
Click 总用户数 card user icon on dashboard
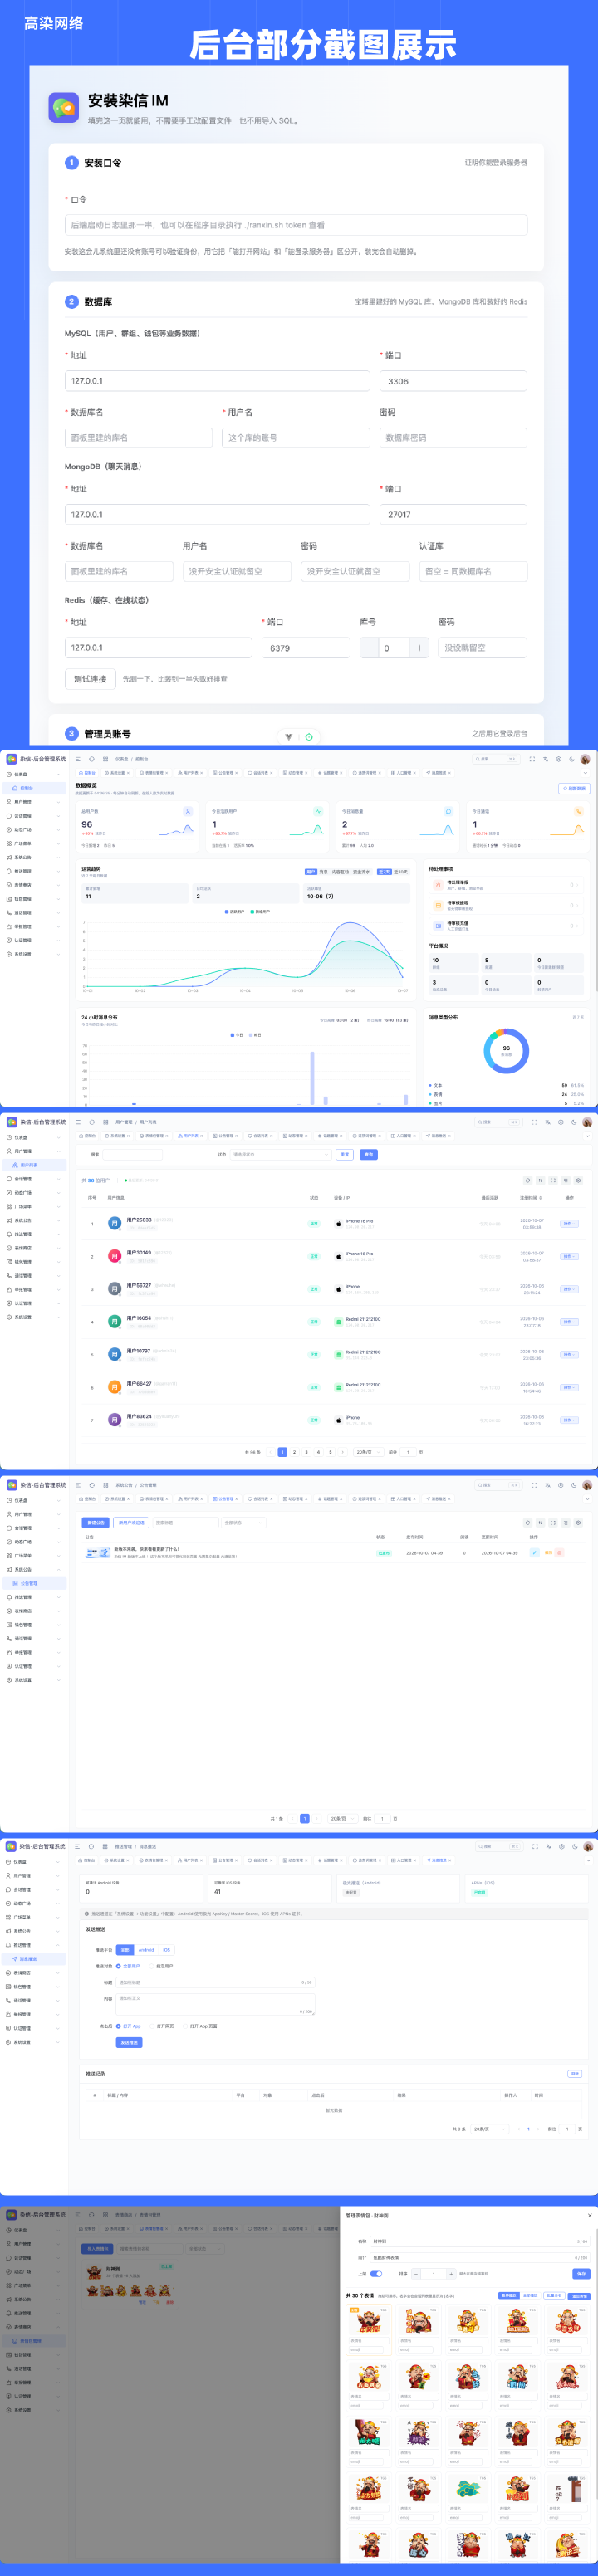tap(187, 811)
